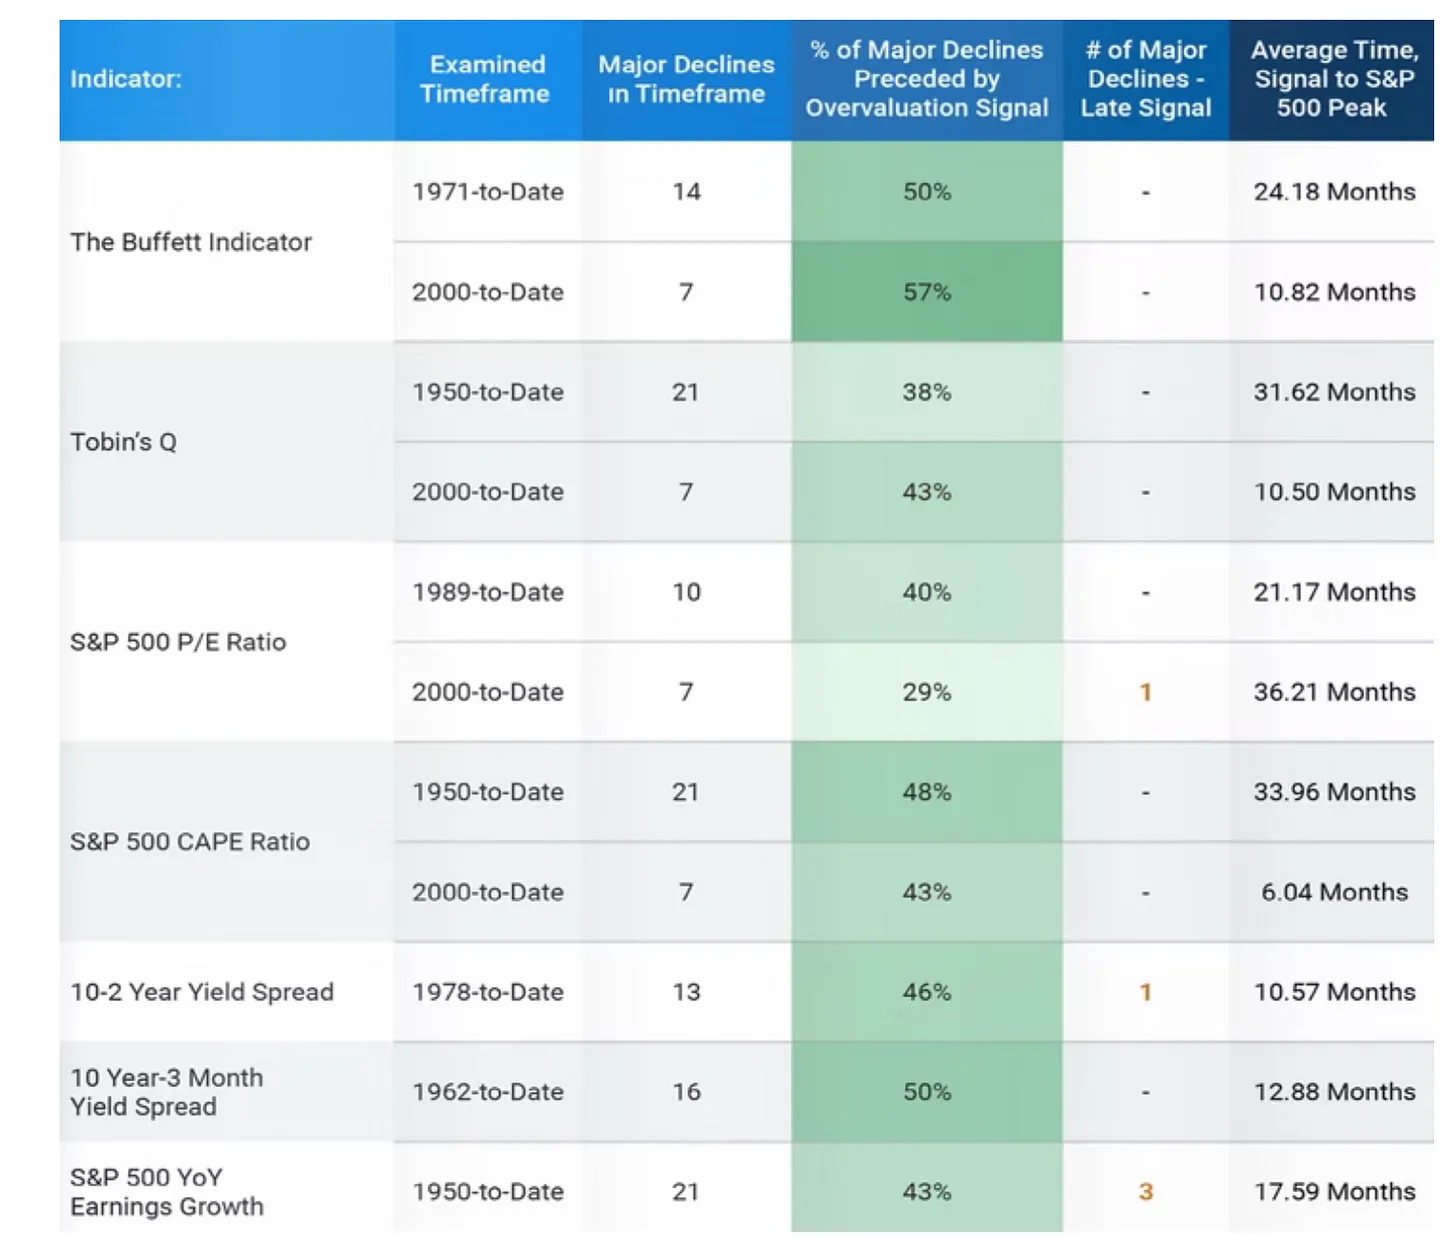Click the S&P 500 P/E Ratio label
This screenshot has height=1244, width=1456.
click(178, 642)
